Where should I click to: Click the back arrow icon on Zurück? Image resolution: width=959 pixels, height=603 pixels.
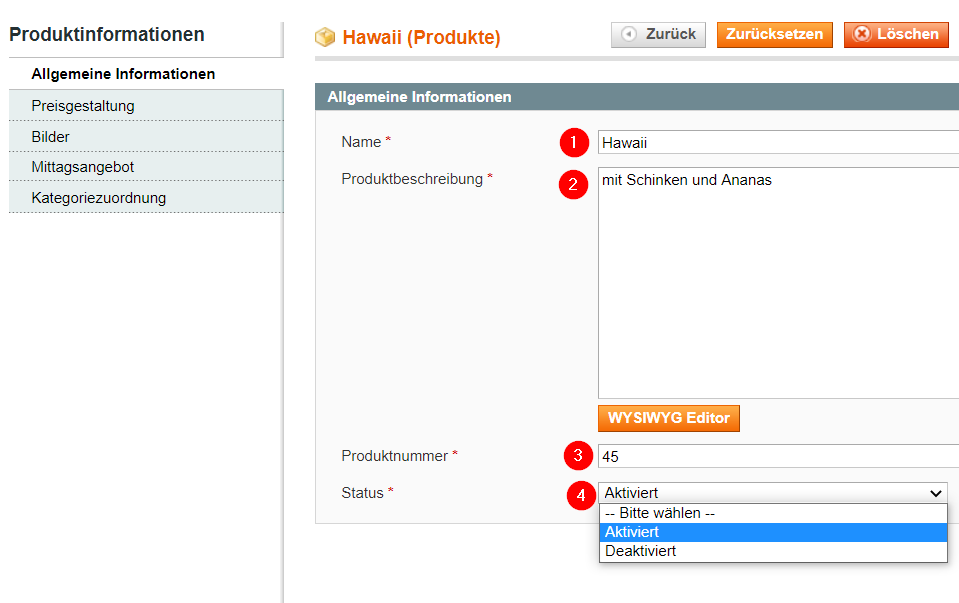coord(629,34)
